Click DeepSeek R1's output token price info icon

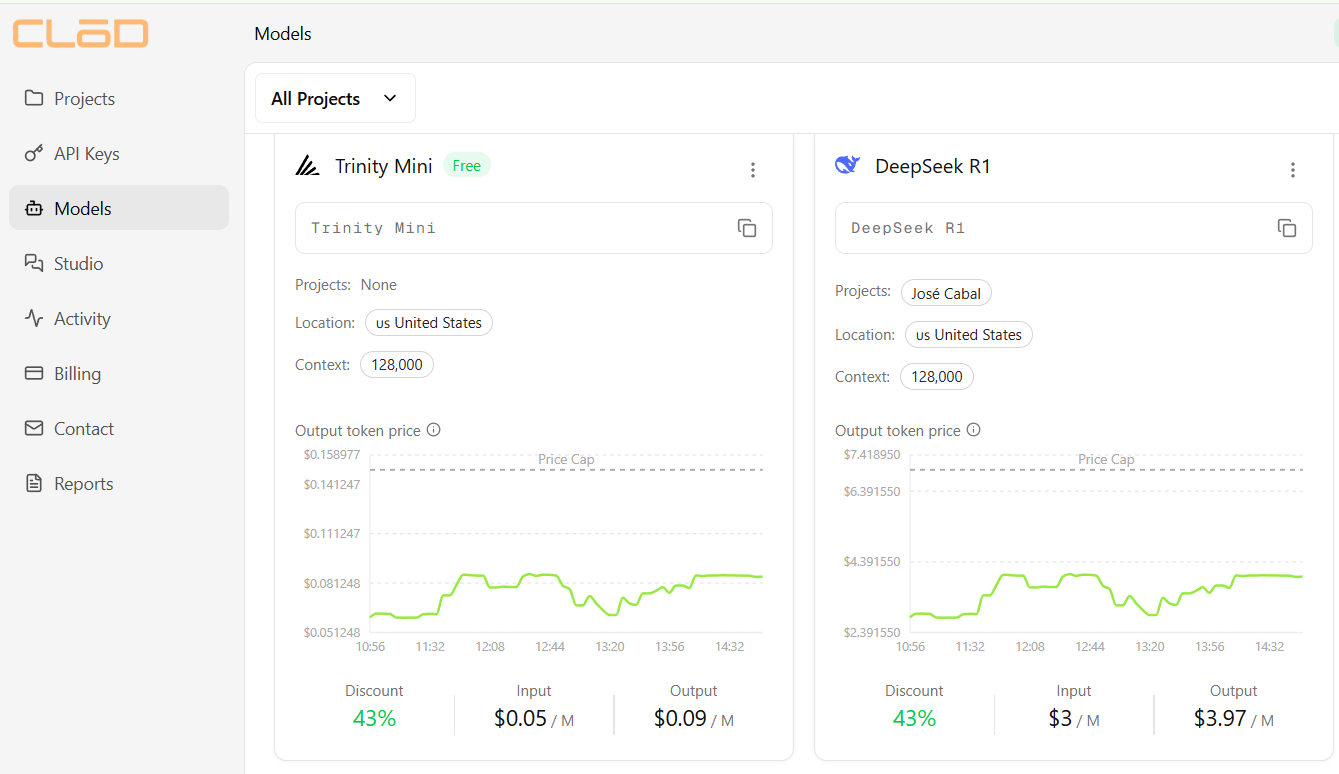(973, 429)
